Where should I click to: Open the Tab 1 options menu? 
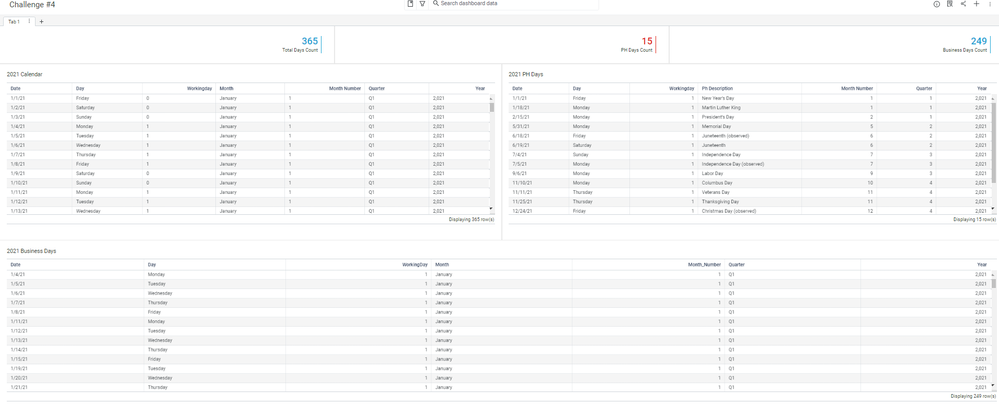point(29,21)
